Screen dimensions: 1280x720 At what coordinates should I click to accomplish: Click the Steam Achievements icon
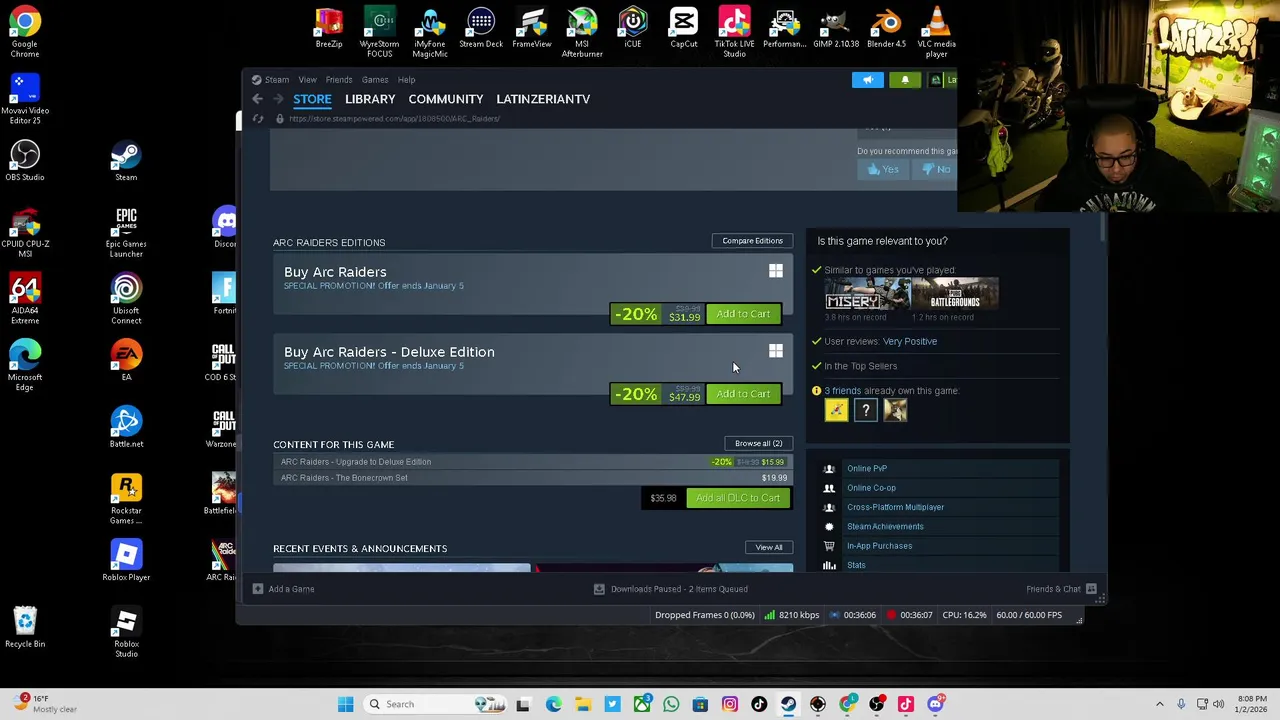pos(829,526)
